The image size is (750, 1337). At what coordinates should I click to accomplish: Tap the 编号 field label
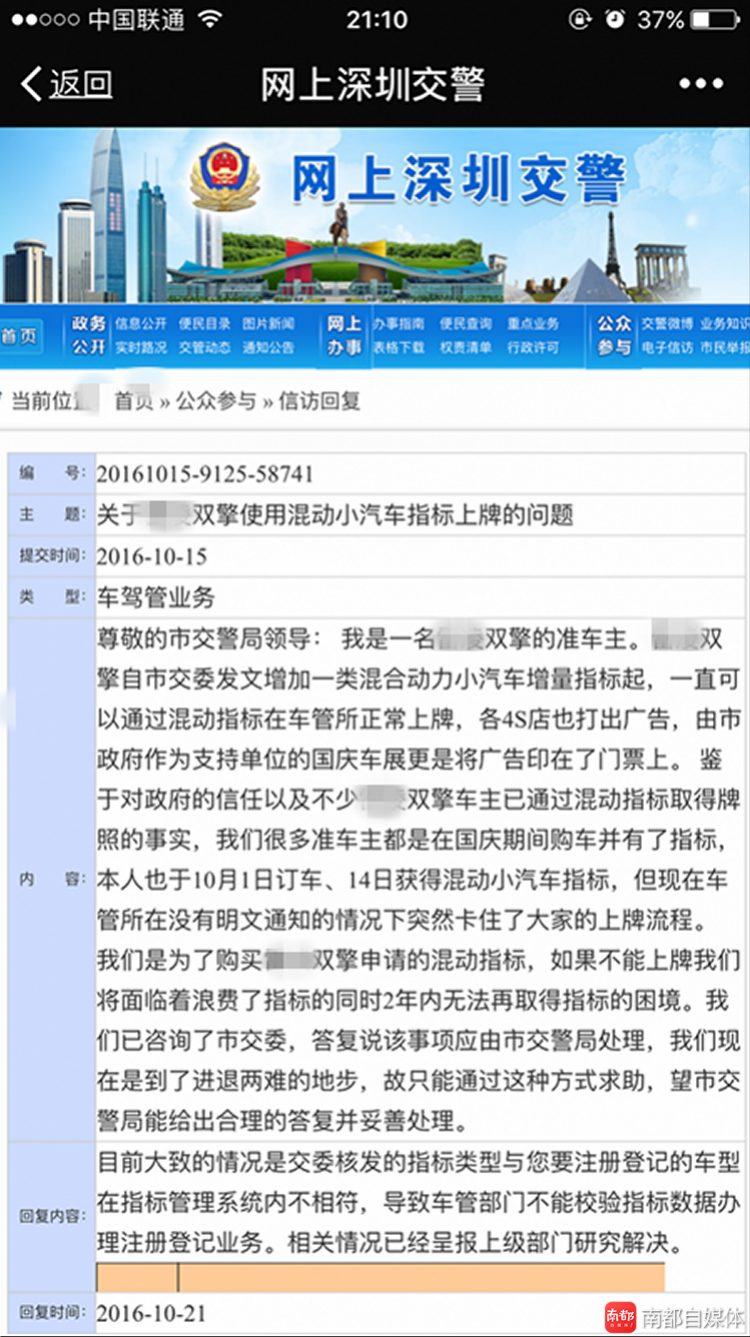[51, 474]
